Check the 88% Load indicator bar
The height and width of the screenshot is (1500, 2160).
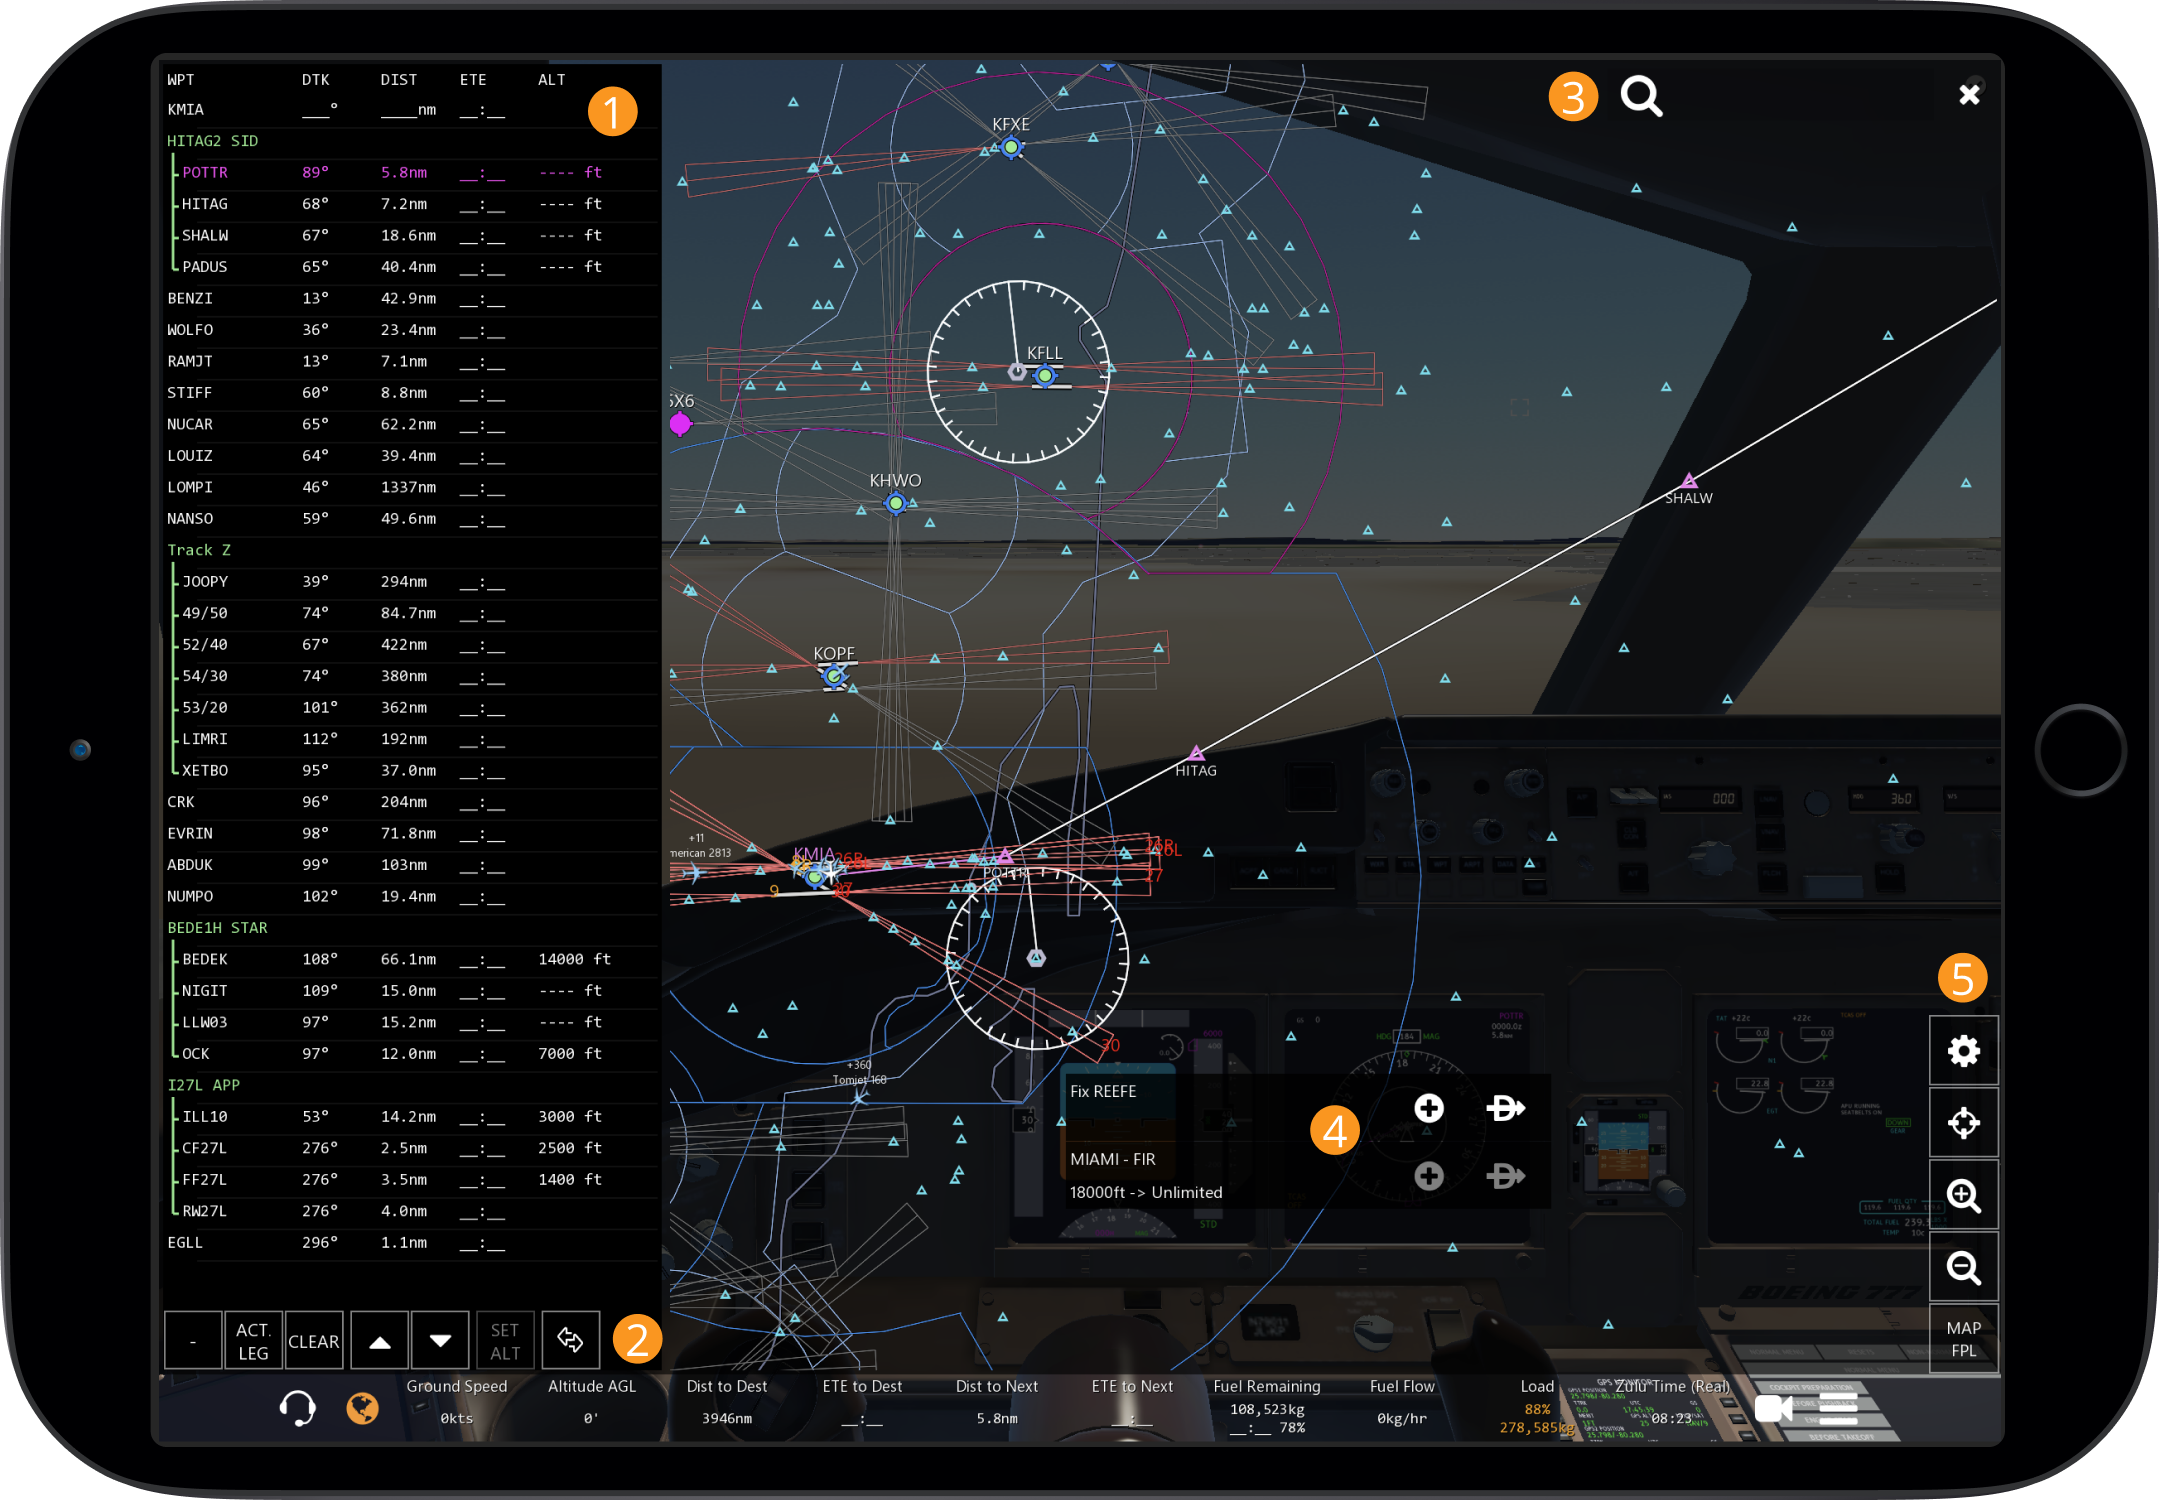pos(1537,1408)
